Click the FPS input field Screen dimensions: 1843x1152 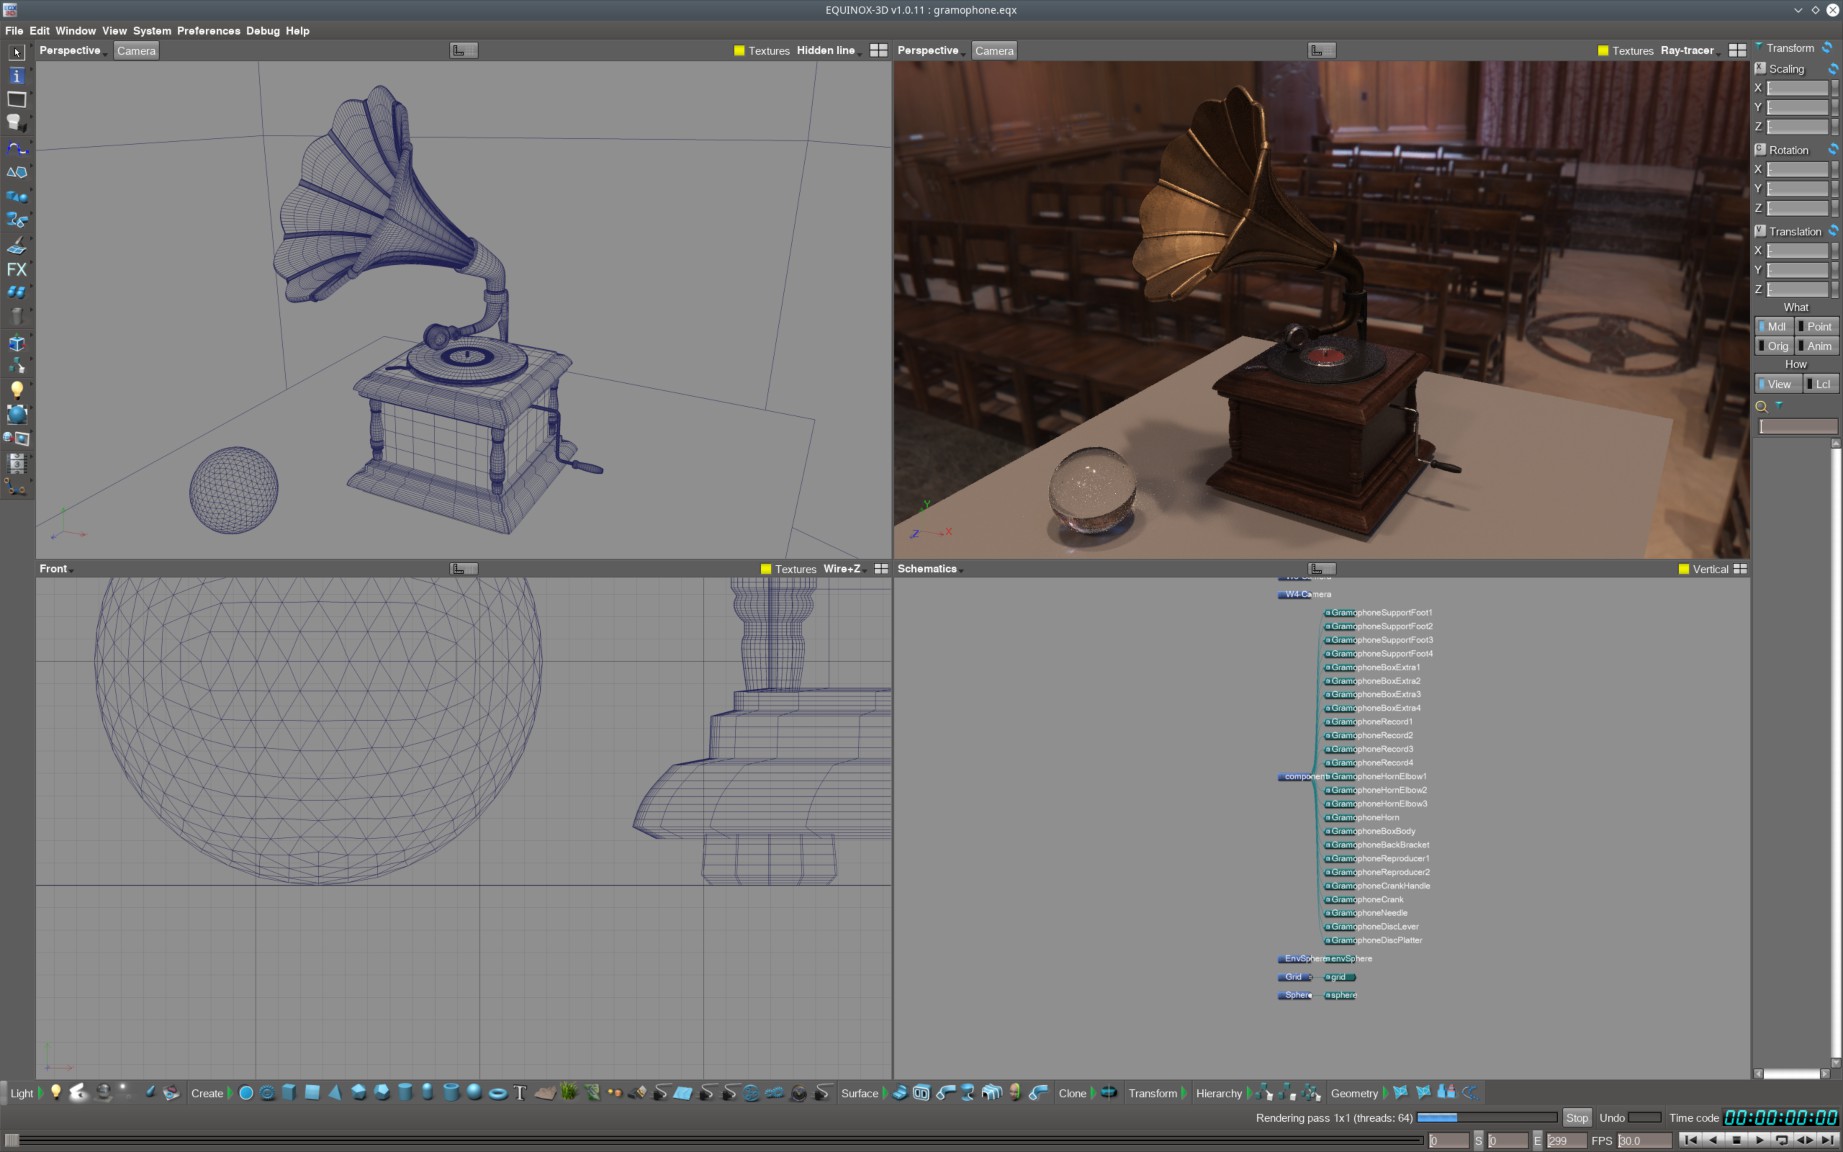1643,1140
